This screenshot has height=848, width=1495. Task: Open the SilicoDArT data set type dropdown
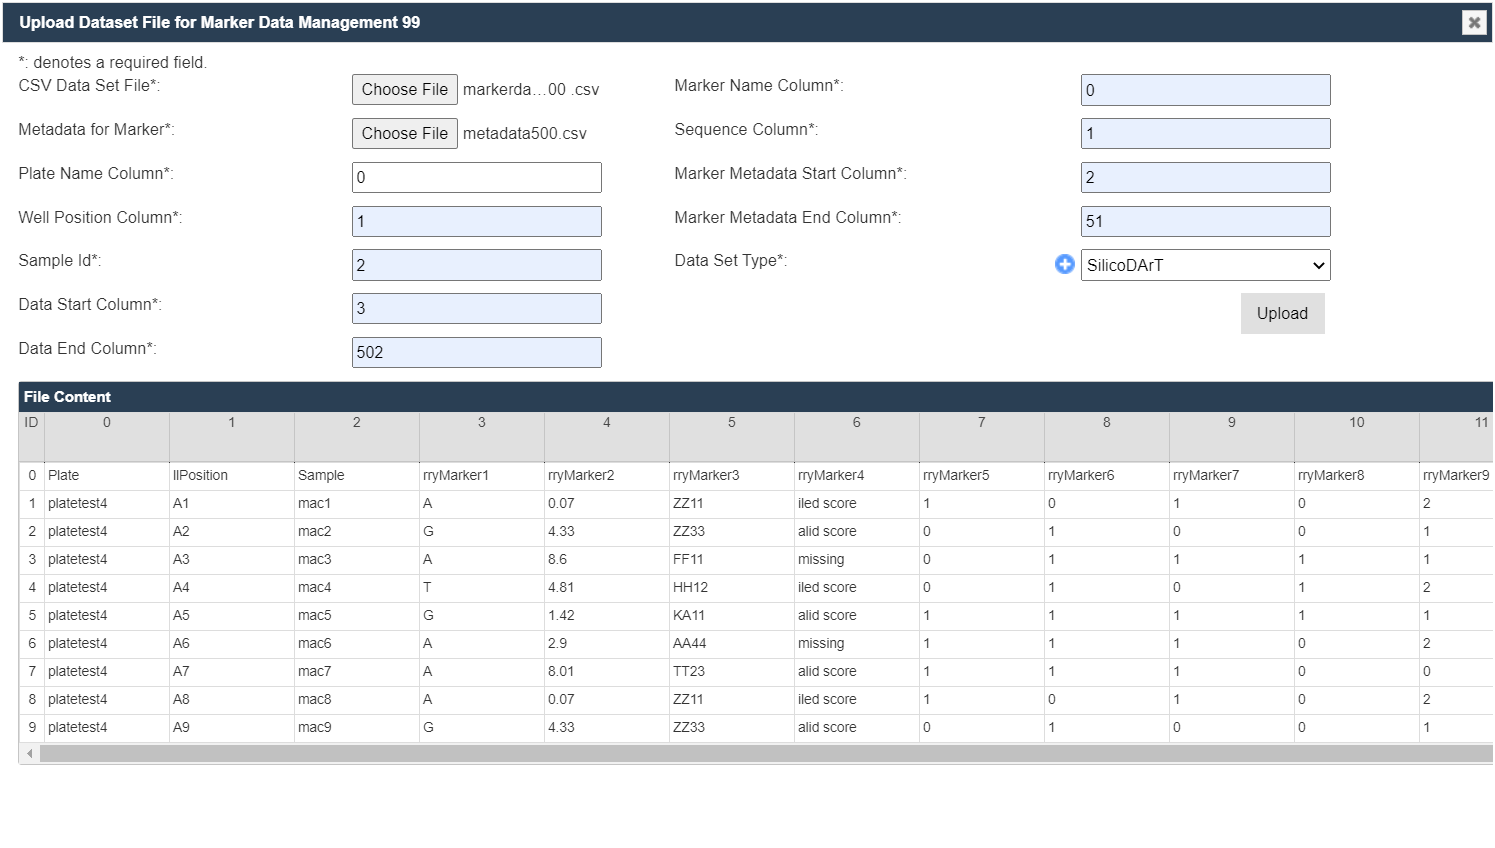pyautogui.click(x=1205, y=265)
